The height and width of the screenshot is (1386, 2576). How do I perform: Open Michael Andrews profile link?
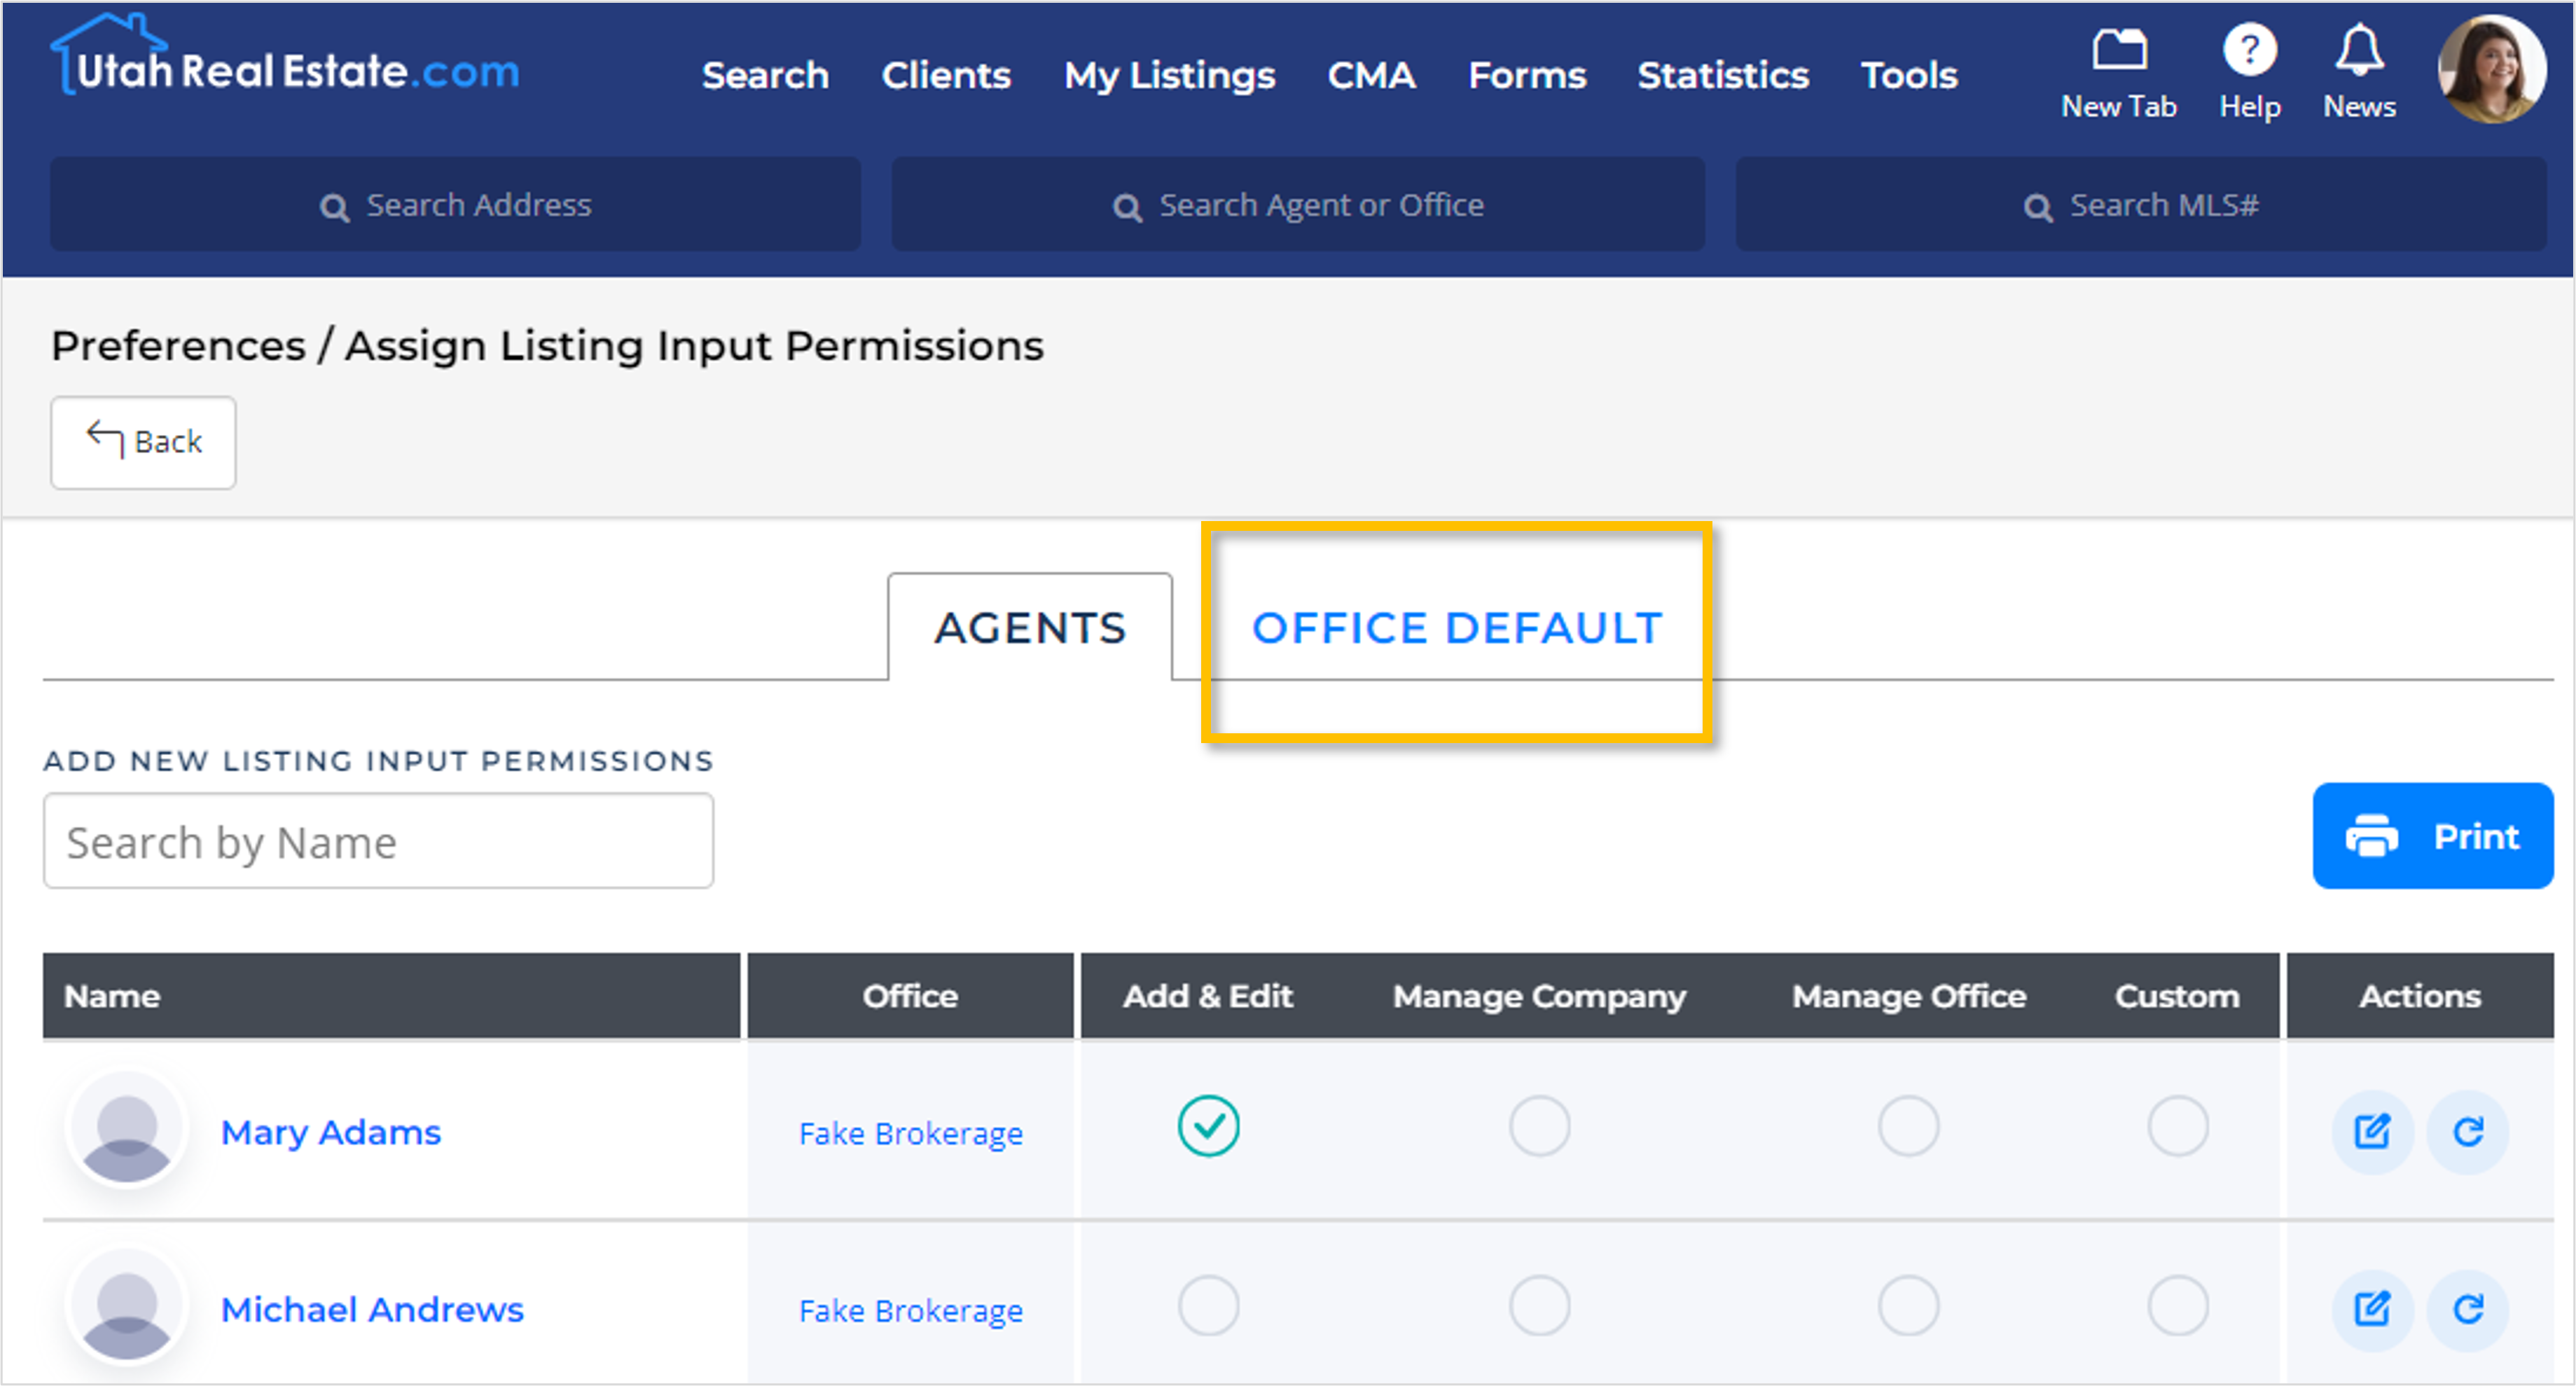click(x=372, y=1309)
